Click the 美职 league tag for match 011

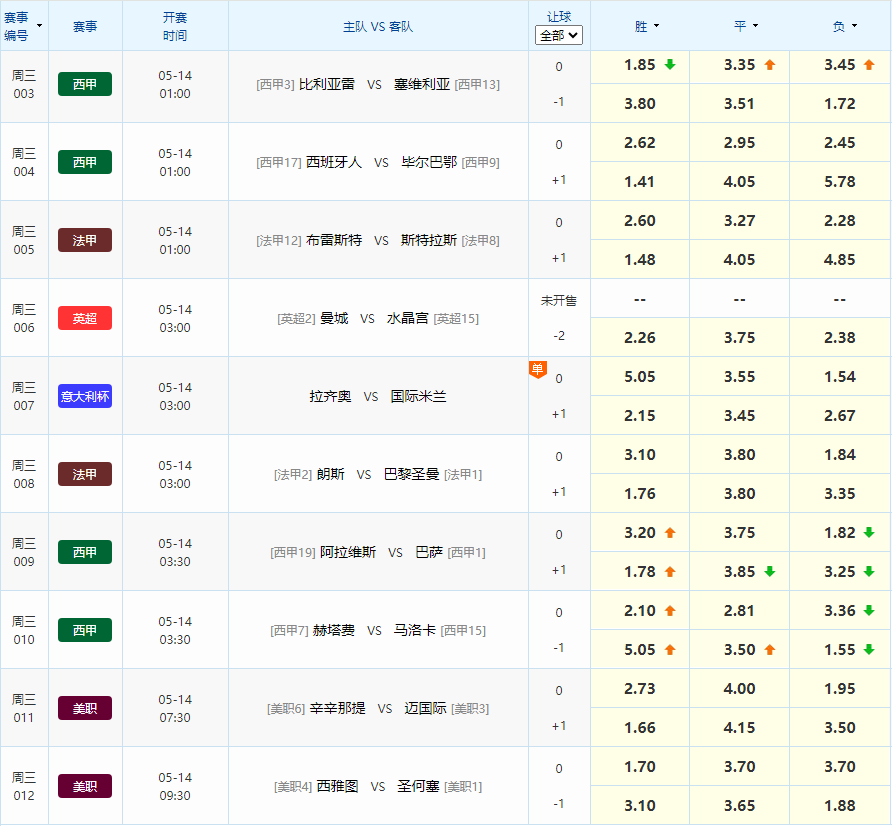pos(85,708)
